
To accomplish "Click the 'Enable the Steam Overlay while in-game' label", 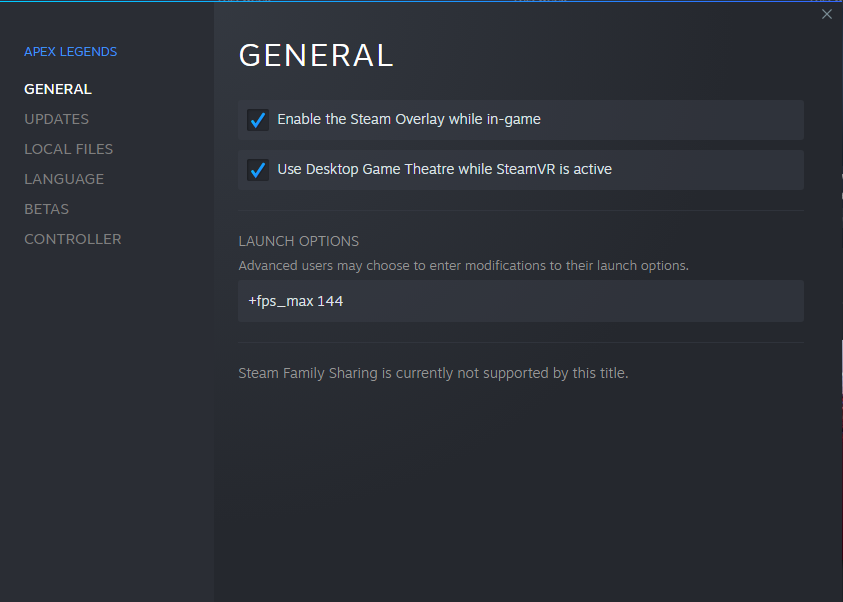I will [x=408, y=119].
